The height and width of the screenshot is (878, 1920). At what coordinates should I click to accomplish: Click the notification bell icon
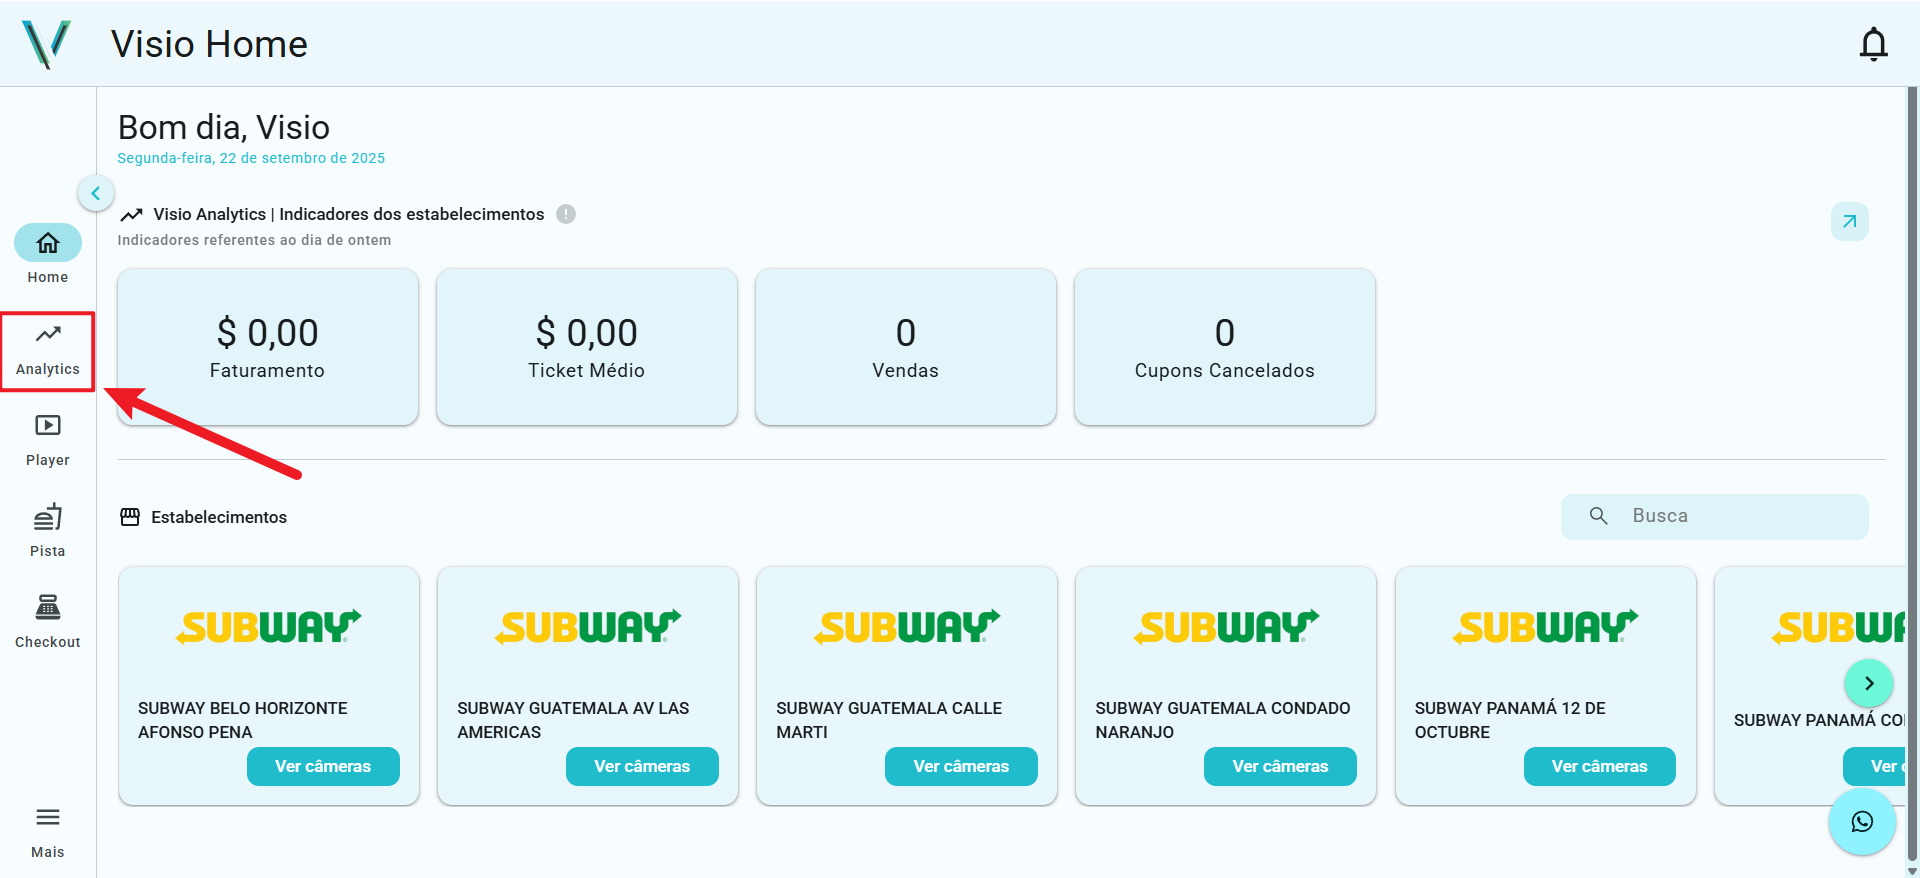(1873, 44)
